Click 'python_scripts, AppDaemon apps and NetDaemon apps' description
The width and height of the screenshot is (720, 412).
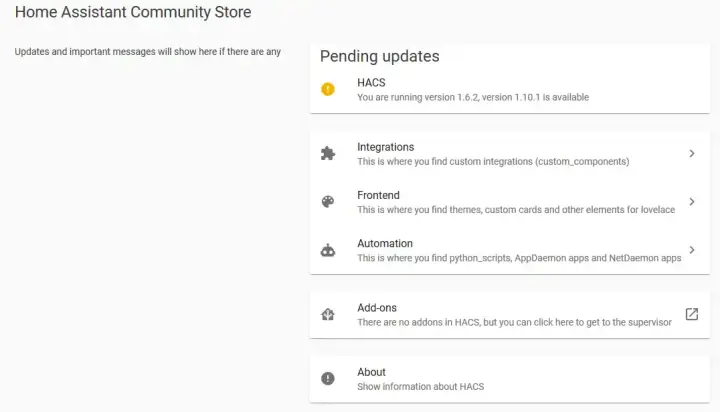[x=519, y=258]
